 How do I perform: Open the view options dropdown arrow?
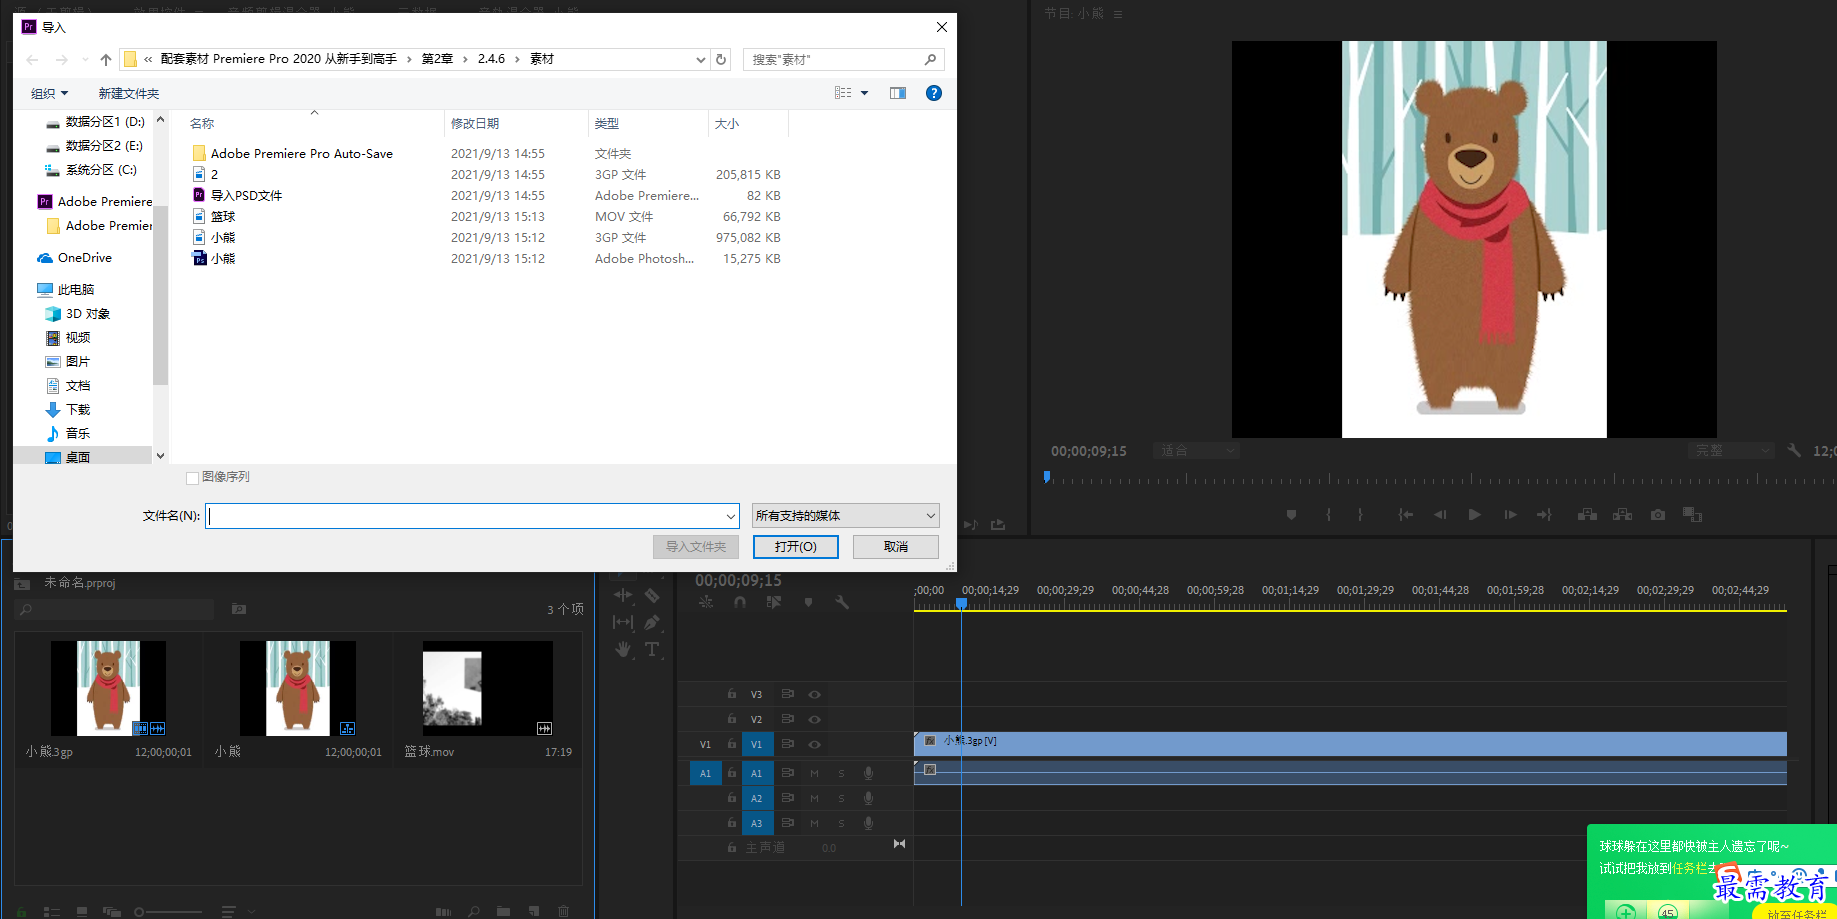(865, 93)
